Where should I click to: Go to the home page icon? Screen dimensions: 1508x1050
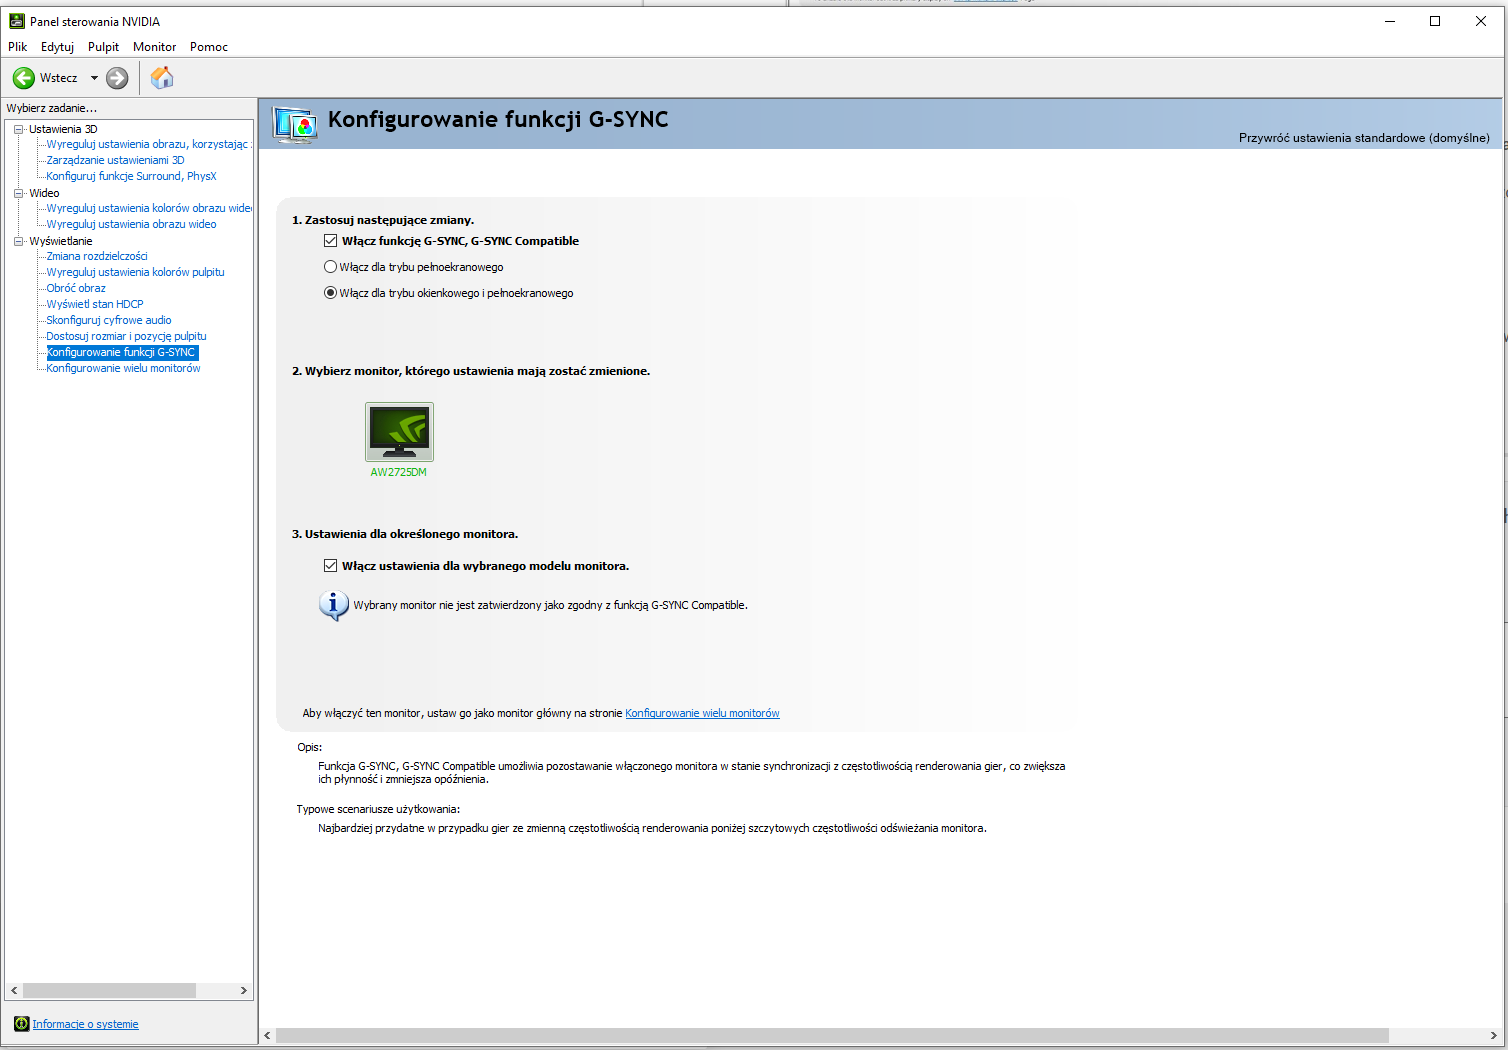coord(162,77)
